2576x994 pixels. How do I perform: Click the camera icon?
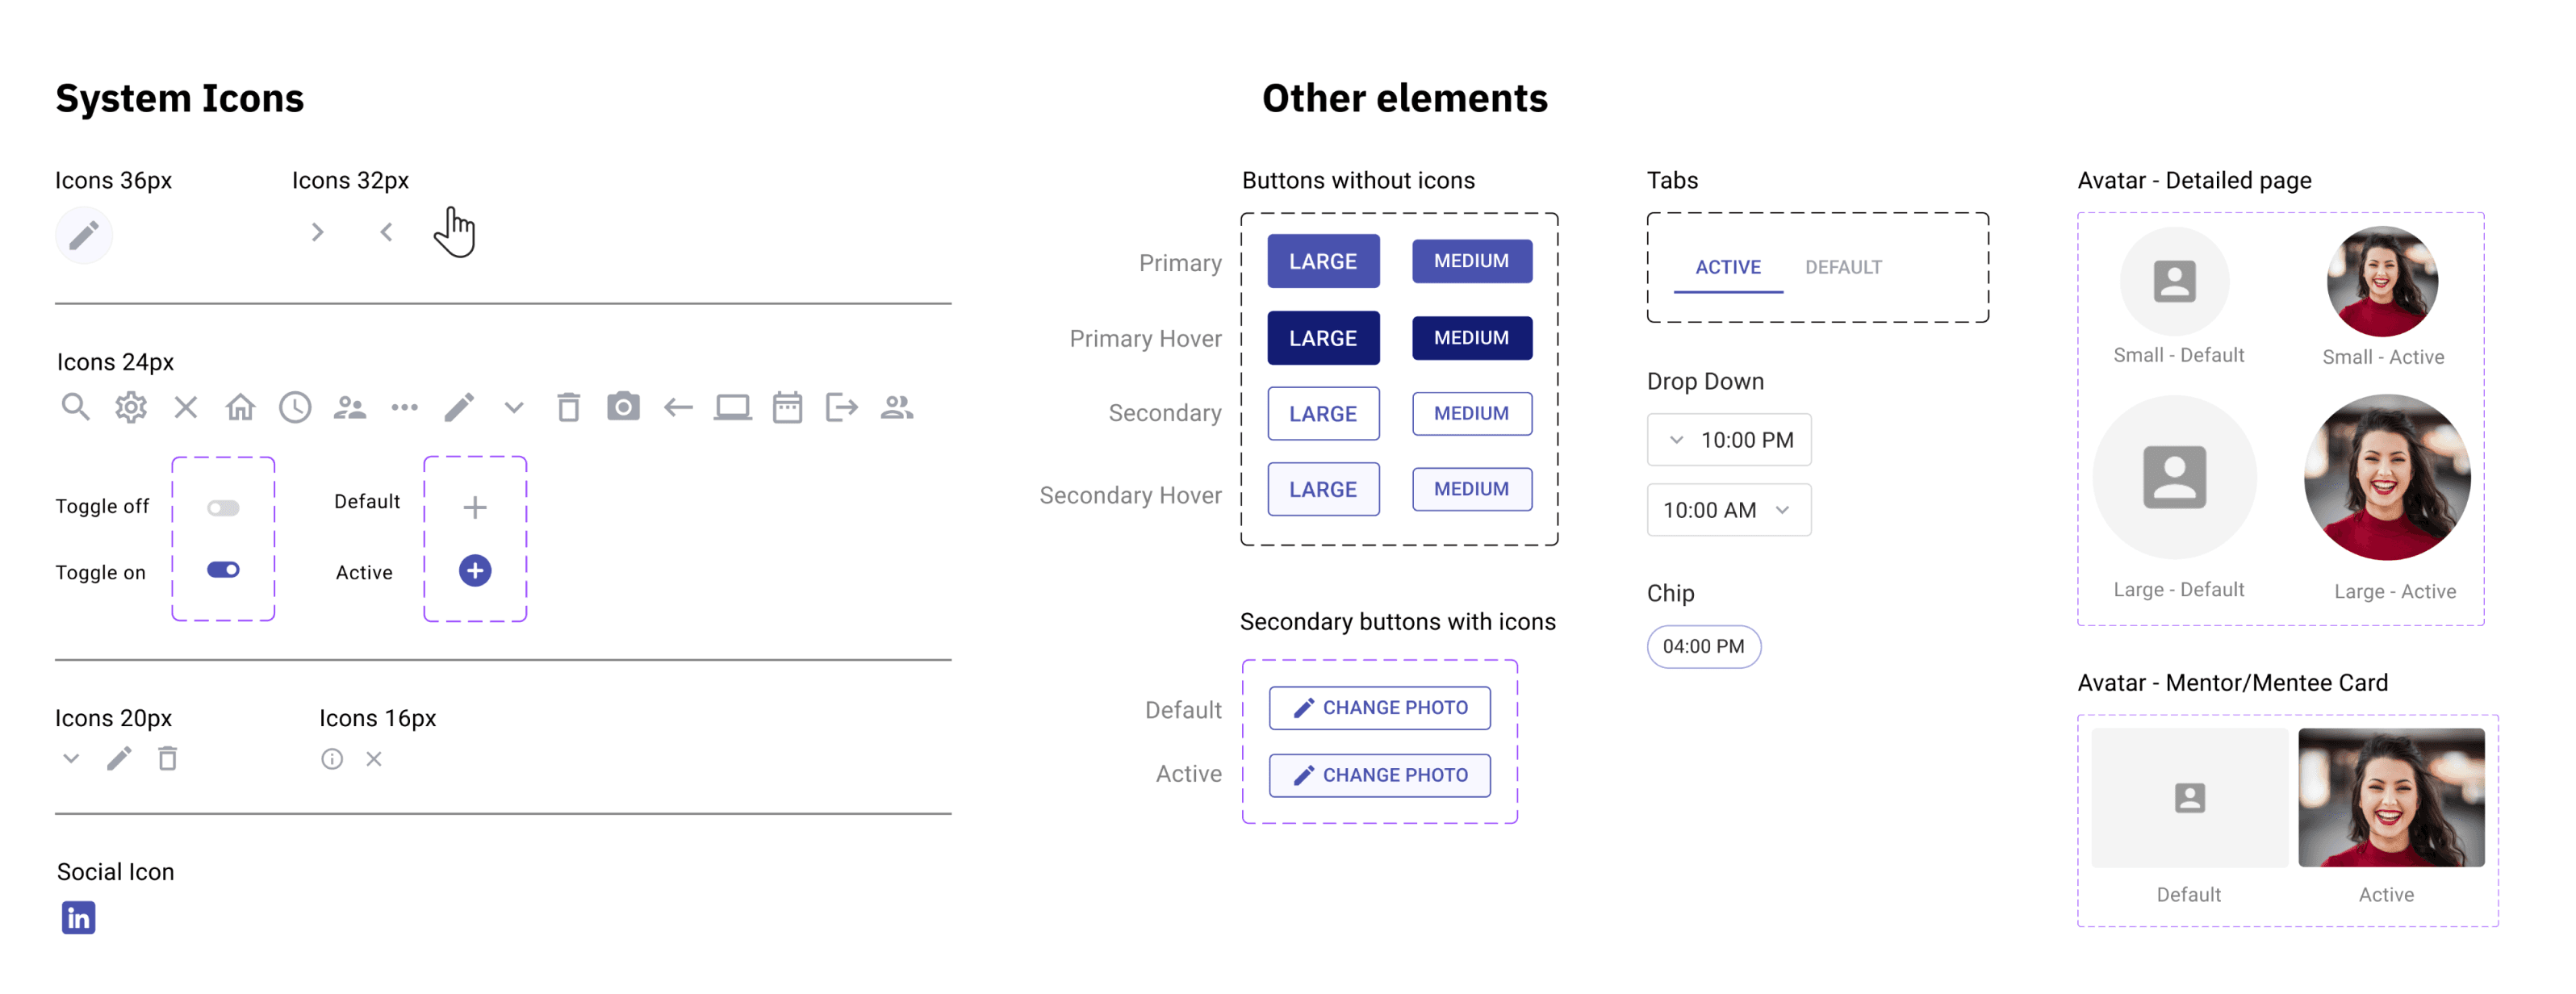pos(623,407)
